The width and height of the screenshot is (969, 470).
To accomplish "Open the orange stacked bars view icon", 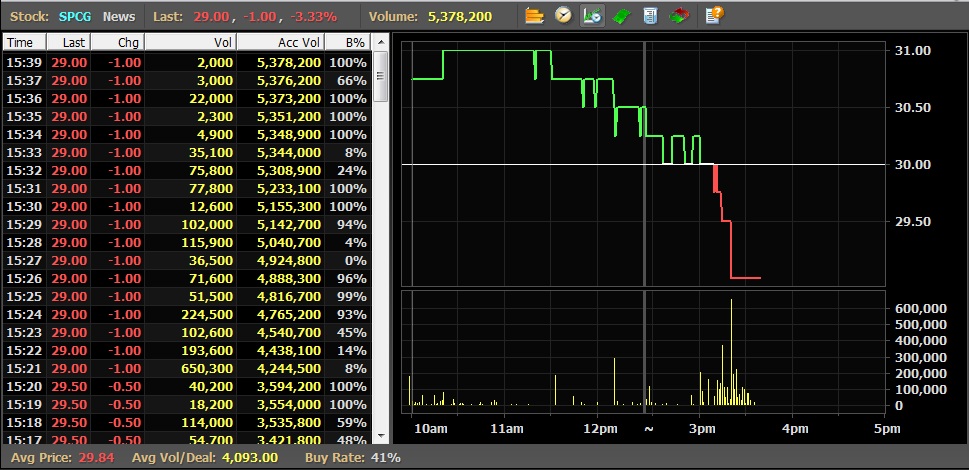I will (535, 15).
